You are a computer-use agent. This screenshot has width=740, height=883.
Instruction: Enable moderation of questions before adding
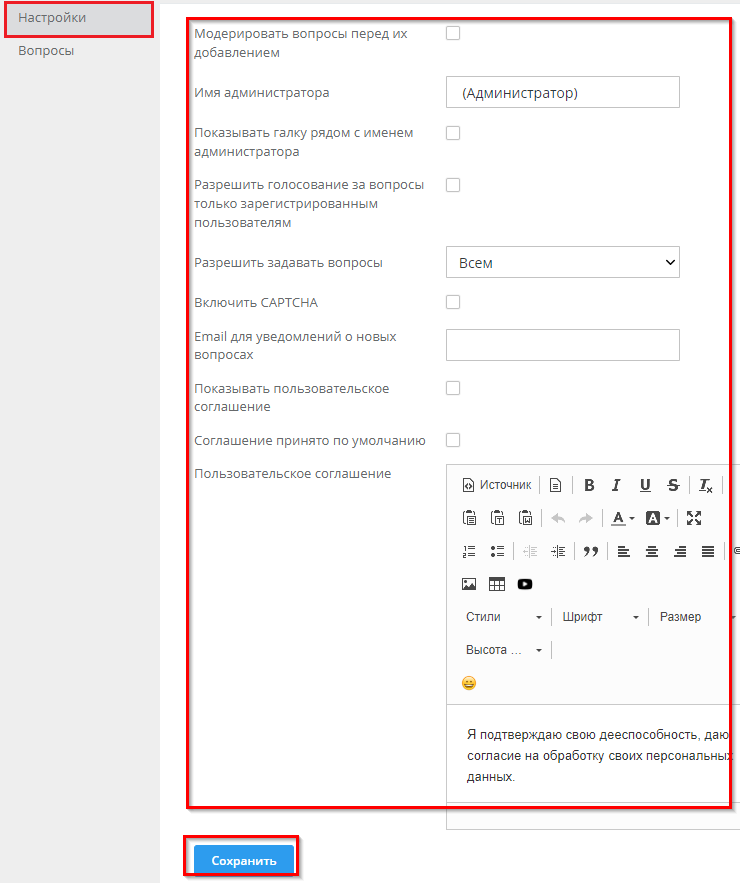453,33
